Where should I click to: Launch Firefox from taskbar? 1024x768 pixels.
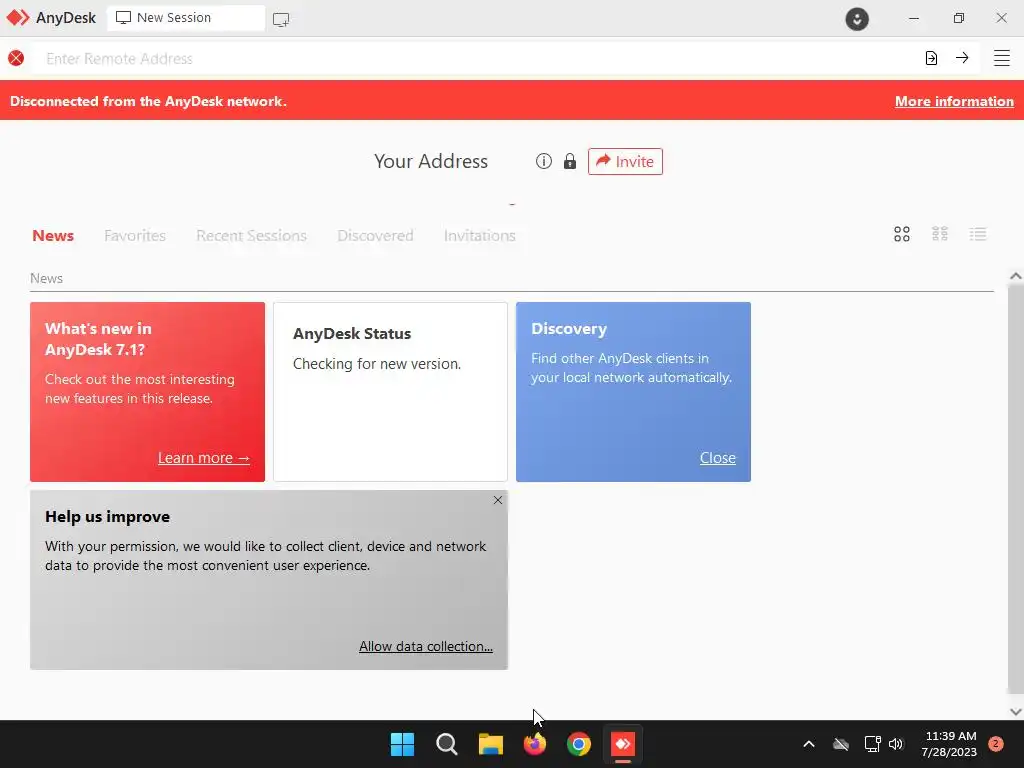tap(535, 744)
